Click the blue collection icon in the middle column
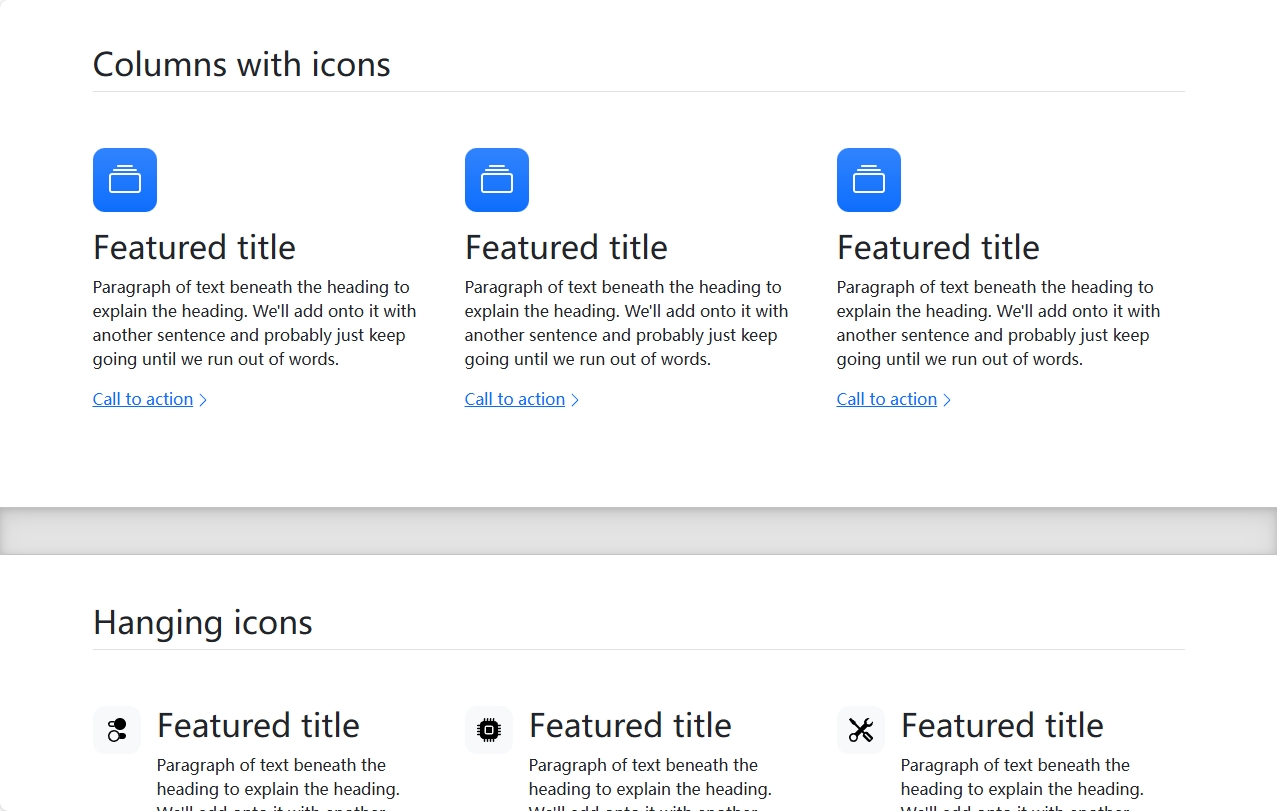The height and width of the screenshot is (811, 1277). point(497,180)
